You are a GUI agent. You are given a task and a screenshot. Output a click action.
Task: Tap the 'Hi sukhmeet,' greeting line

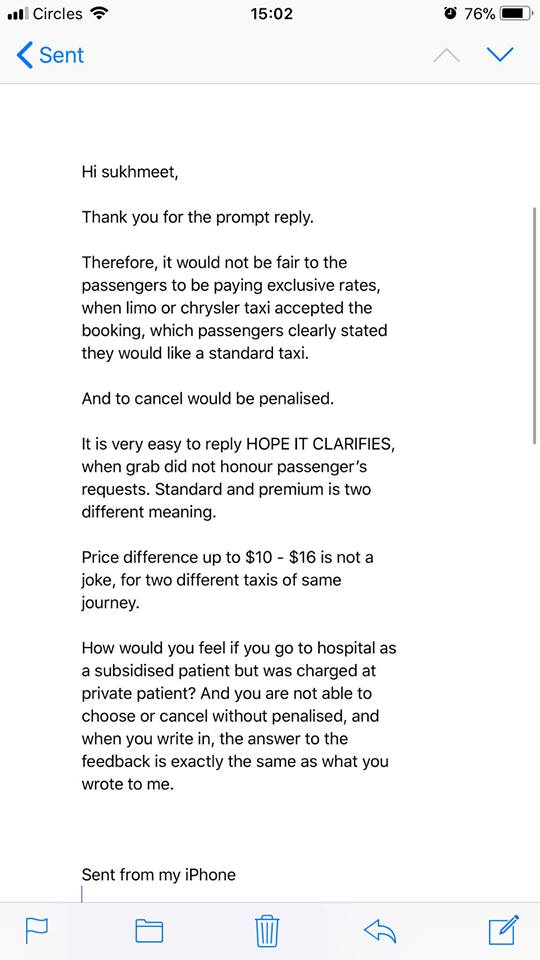(x=130, y=173)
